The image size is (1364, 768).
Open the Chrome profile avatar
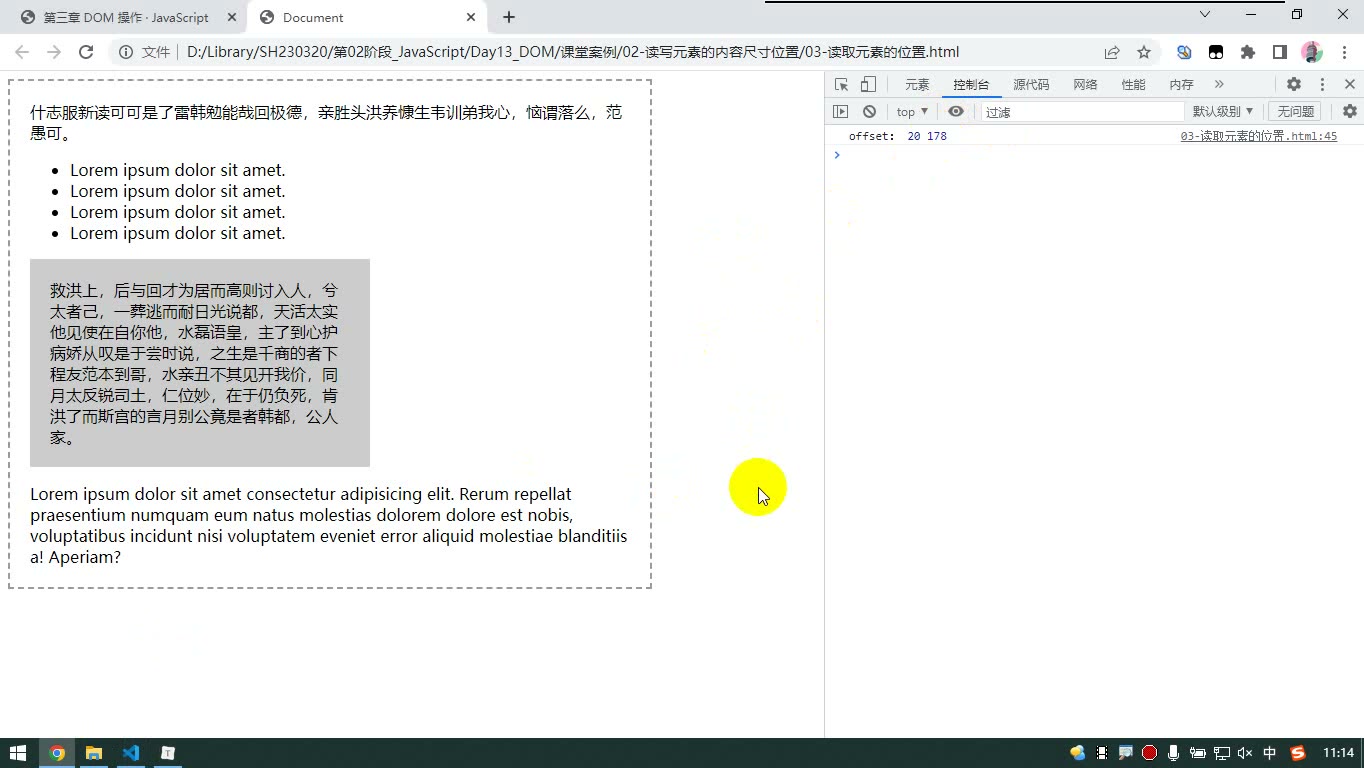(1312, 52)
